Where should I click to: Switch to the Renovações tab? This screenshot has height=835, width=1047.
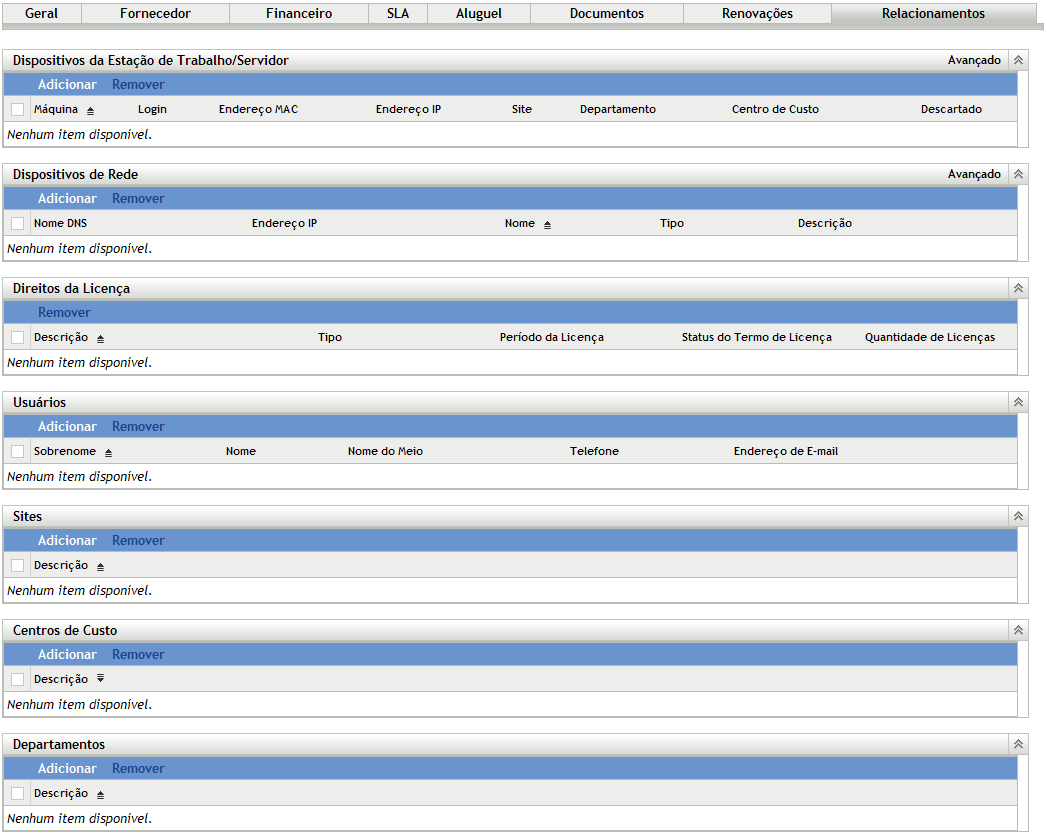point(757,13)
